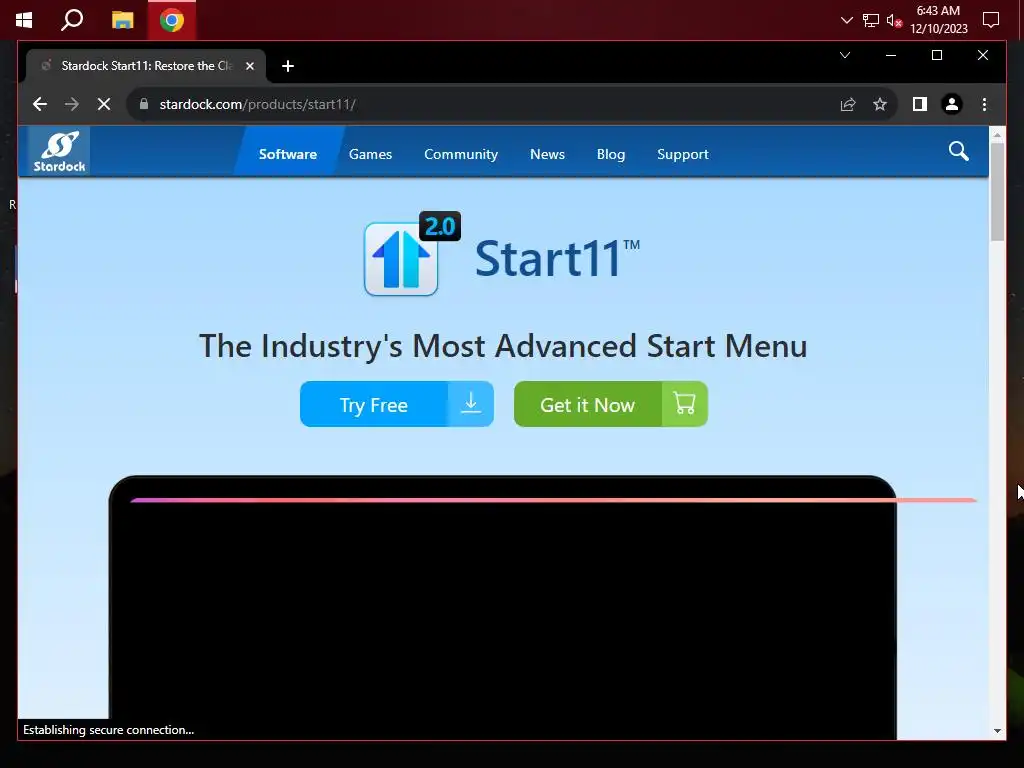This screenshot has height=768, width=1024.
Task: Open the News nav item
Action: point(547,154)
